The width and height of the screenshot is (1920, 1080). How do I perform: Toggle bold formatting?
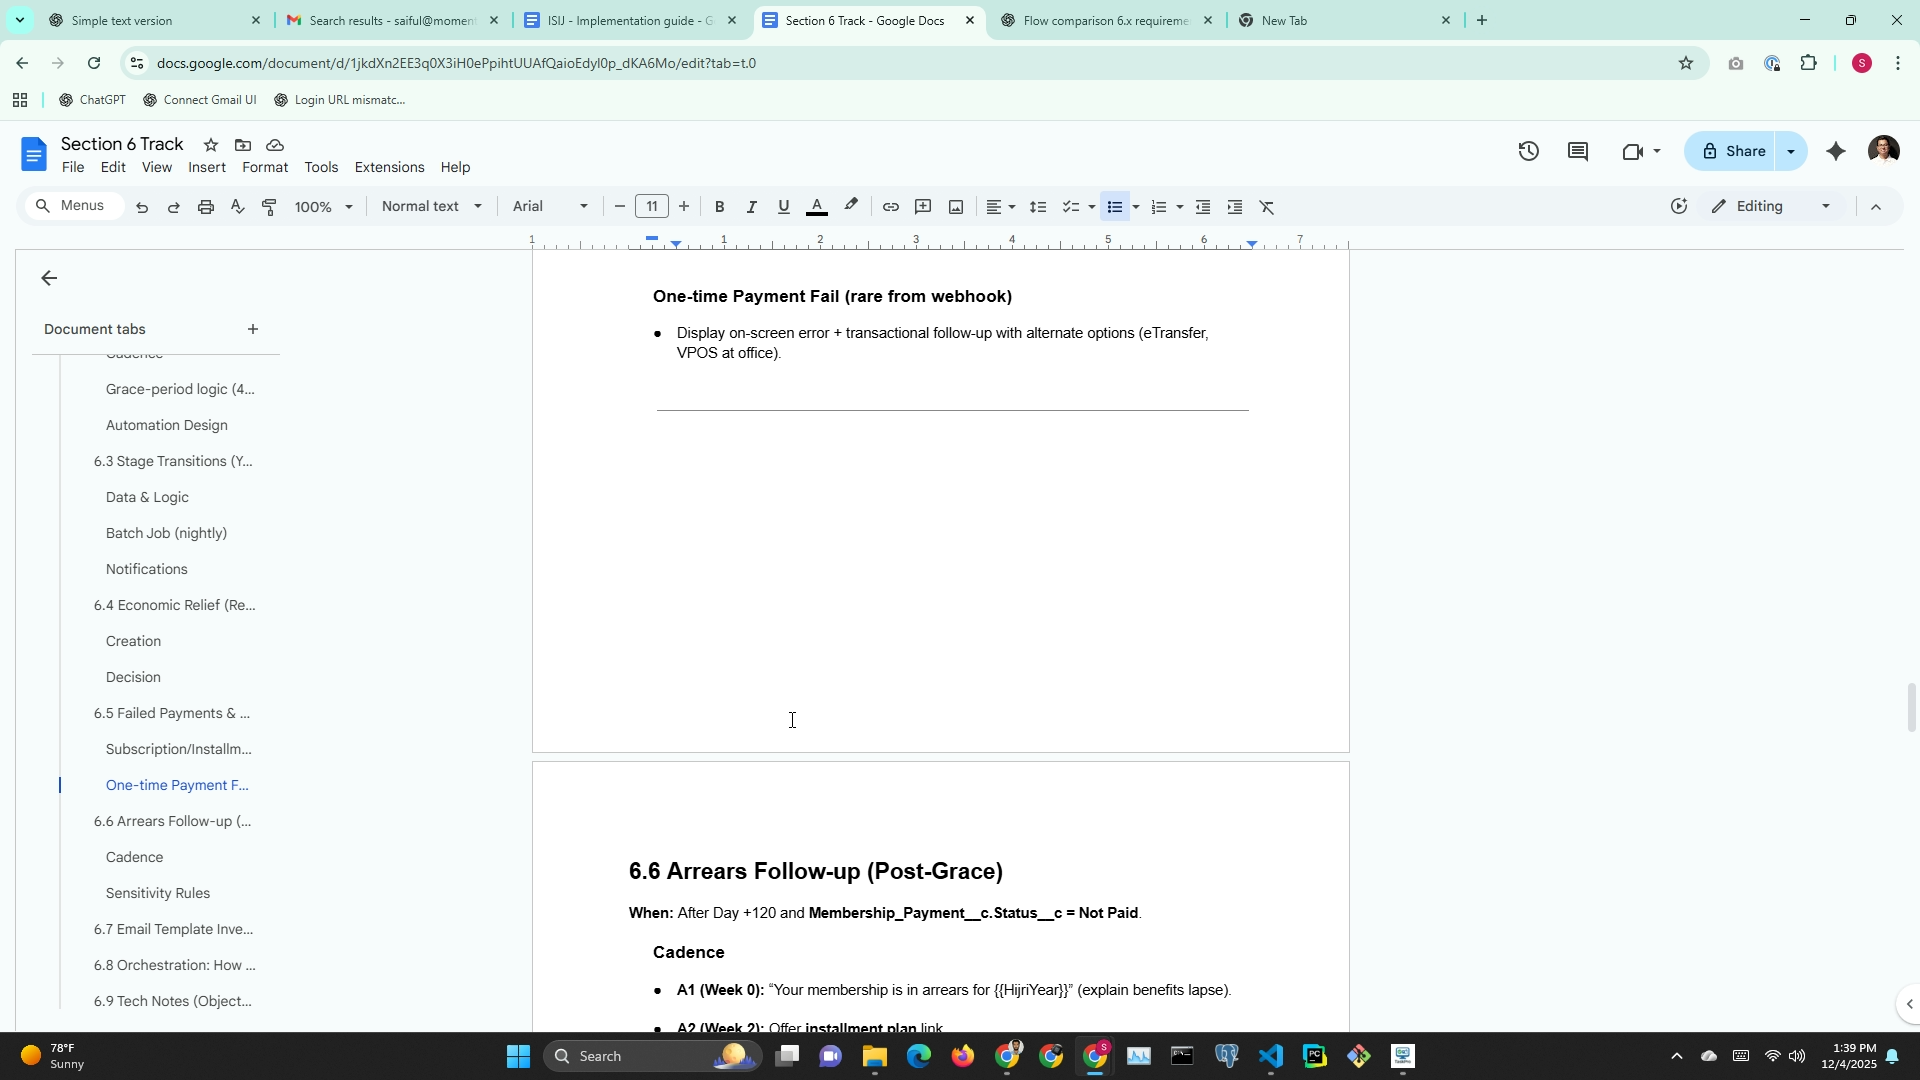tap(719, 207)
